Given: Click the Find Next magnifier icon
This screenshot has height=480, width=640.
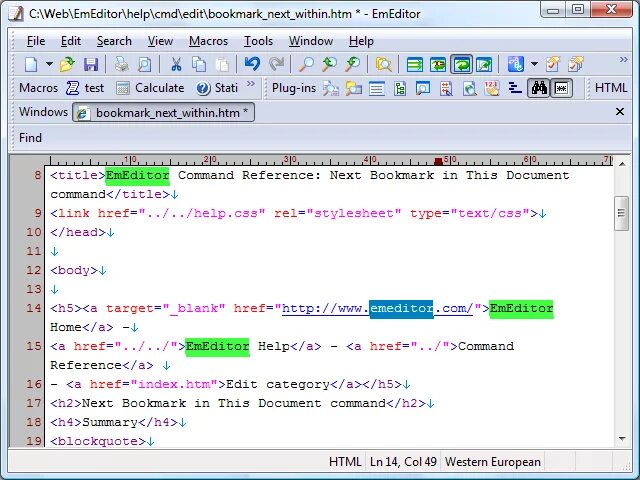Looking at the screenshot, I should 329,64.
